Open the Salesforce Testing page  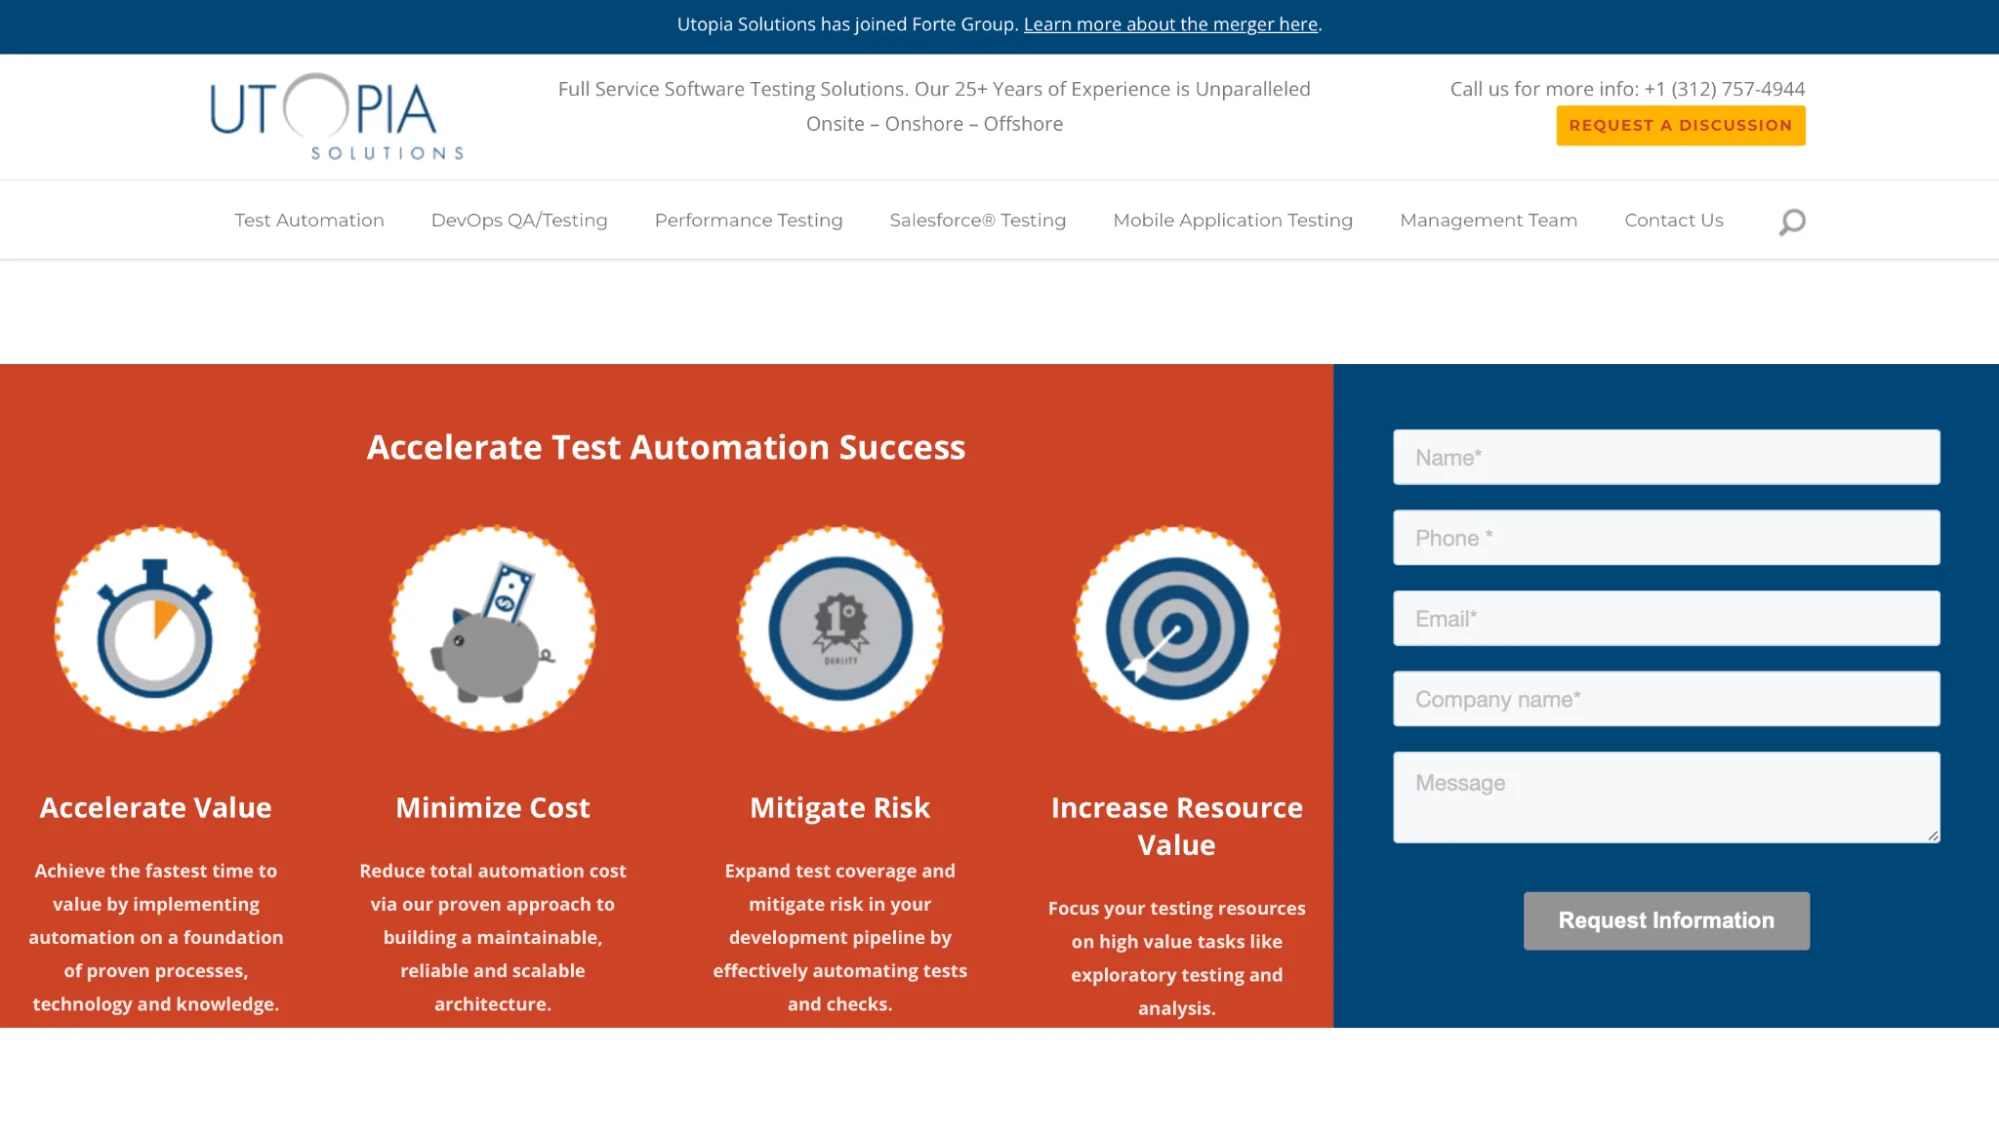tap(977, 220)
